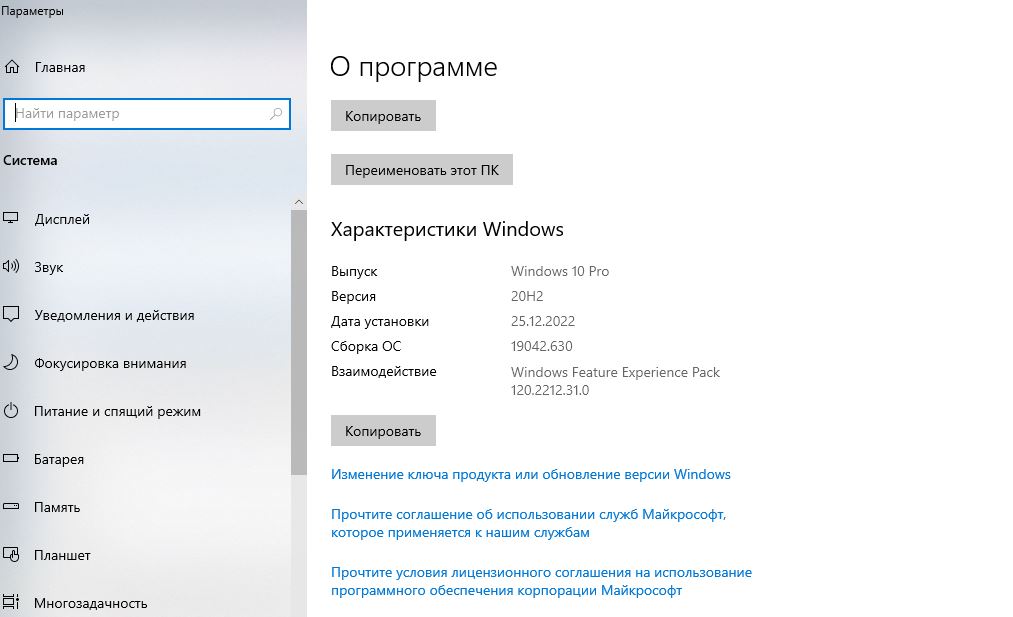Focus the Найти параметр search field

click(x=140, y=114)
